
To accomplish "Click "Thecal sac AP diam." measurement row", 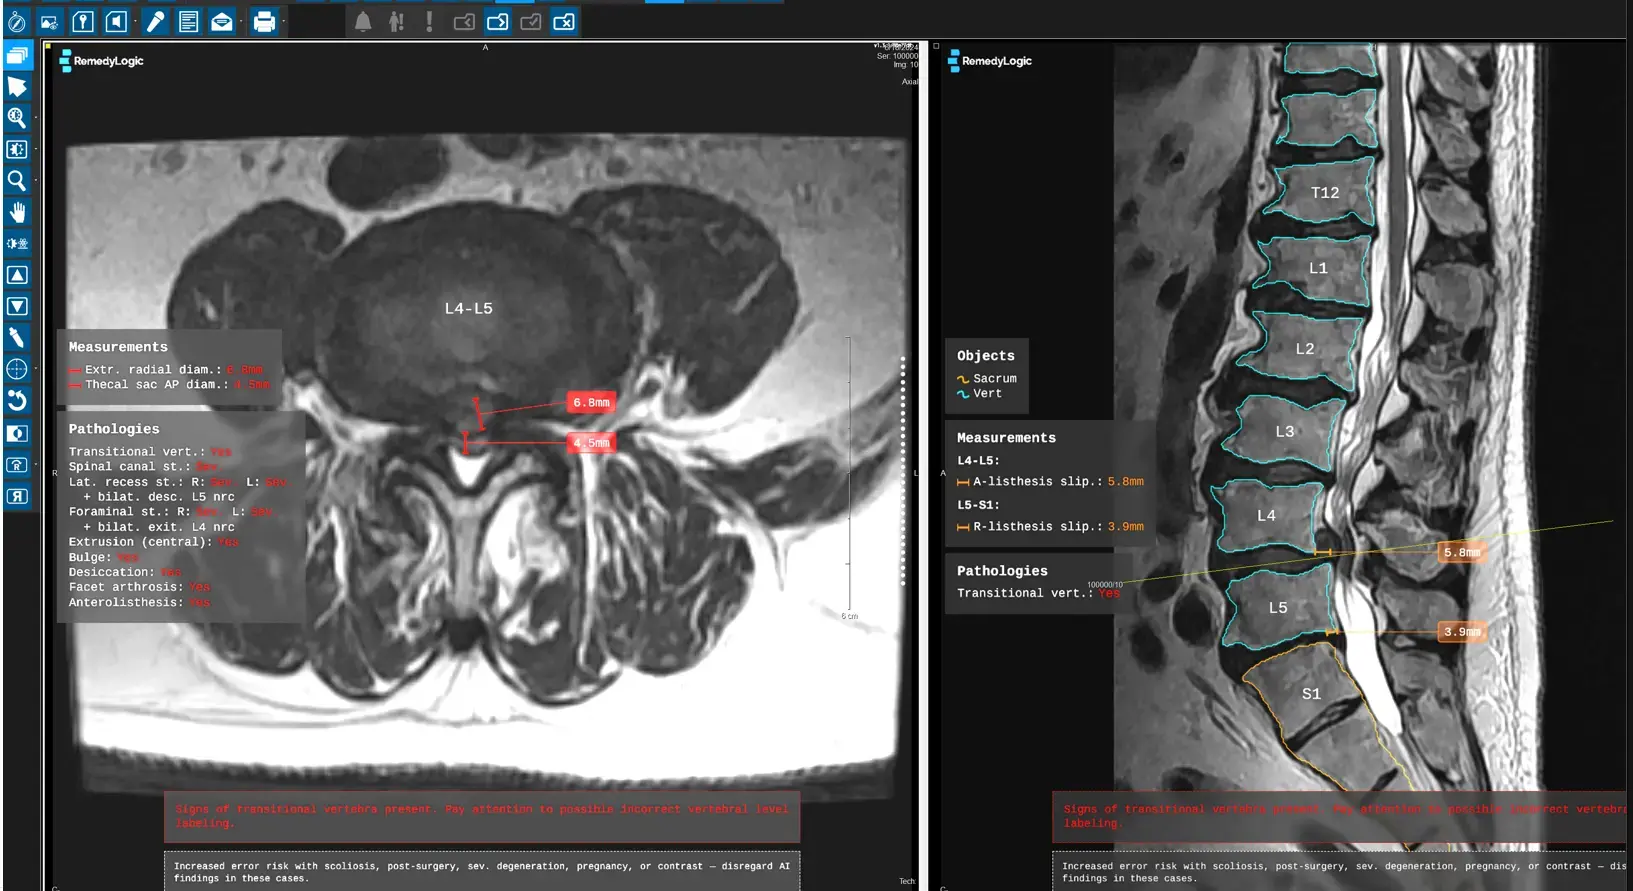I will point(169,384).
